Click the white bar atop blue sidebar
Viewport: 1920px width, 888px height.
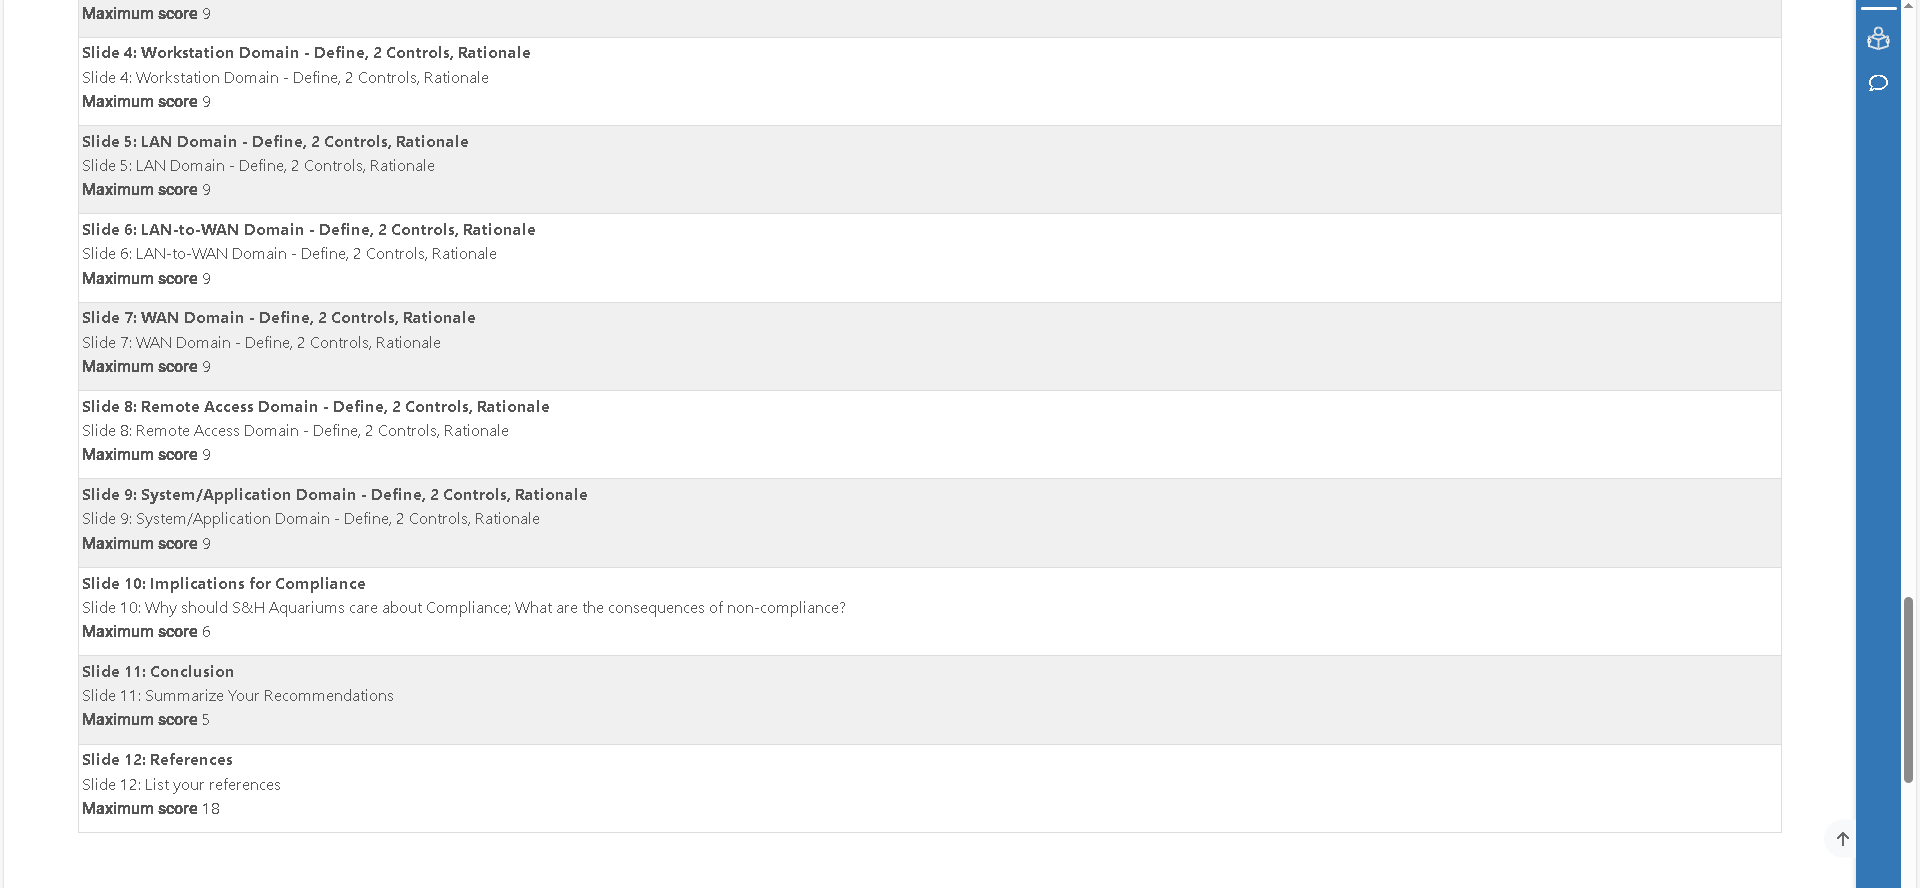1878,8
